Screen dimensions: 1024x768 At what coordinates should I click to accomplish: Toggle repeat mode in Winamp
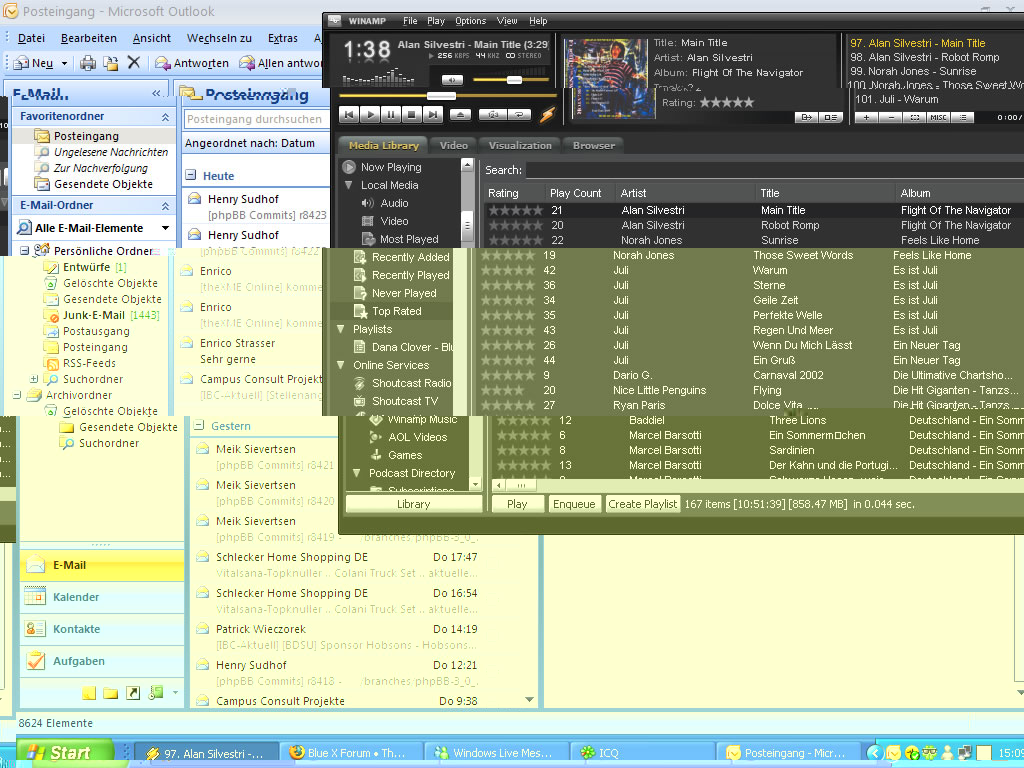tap(519, 115)
